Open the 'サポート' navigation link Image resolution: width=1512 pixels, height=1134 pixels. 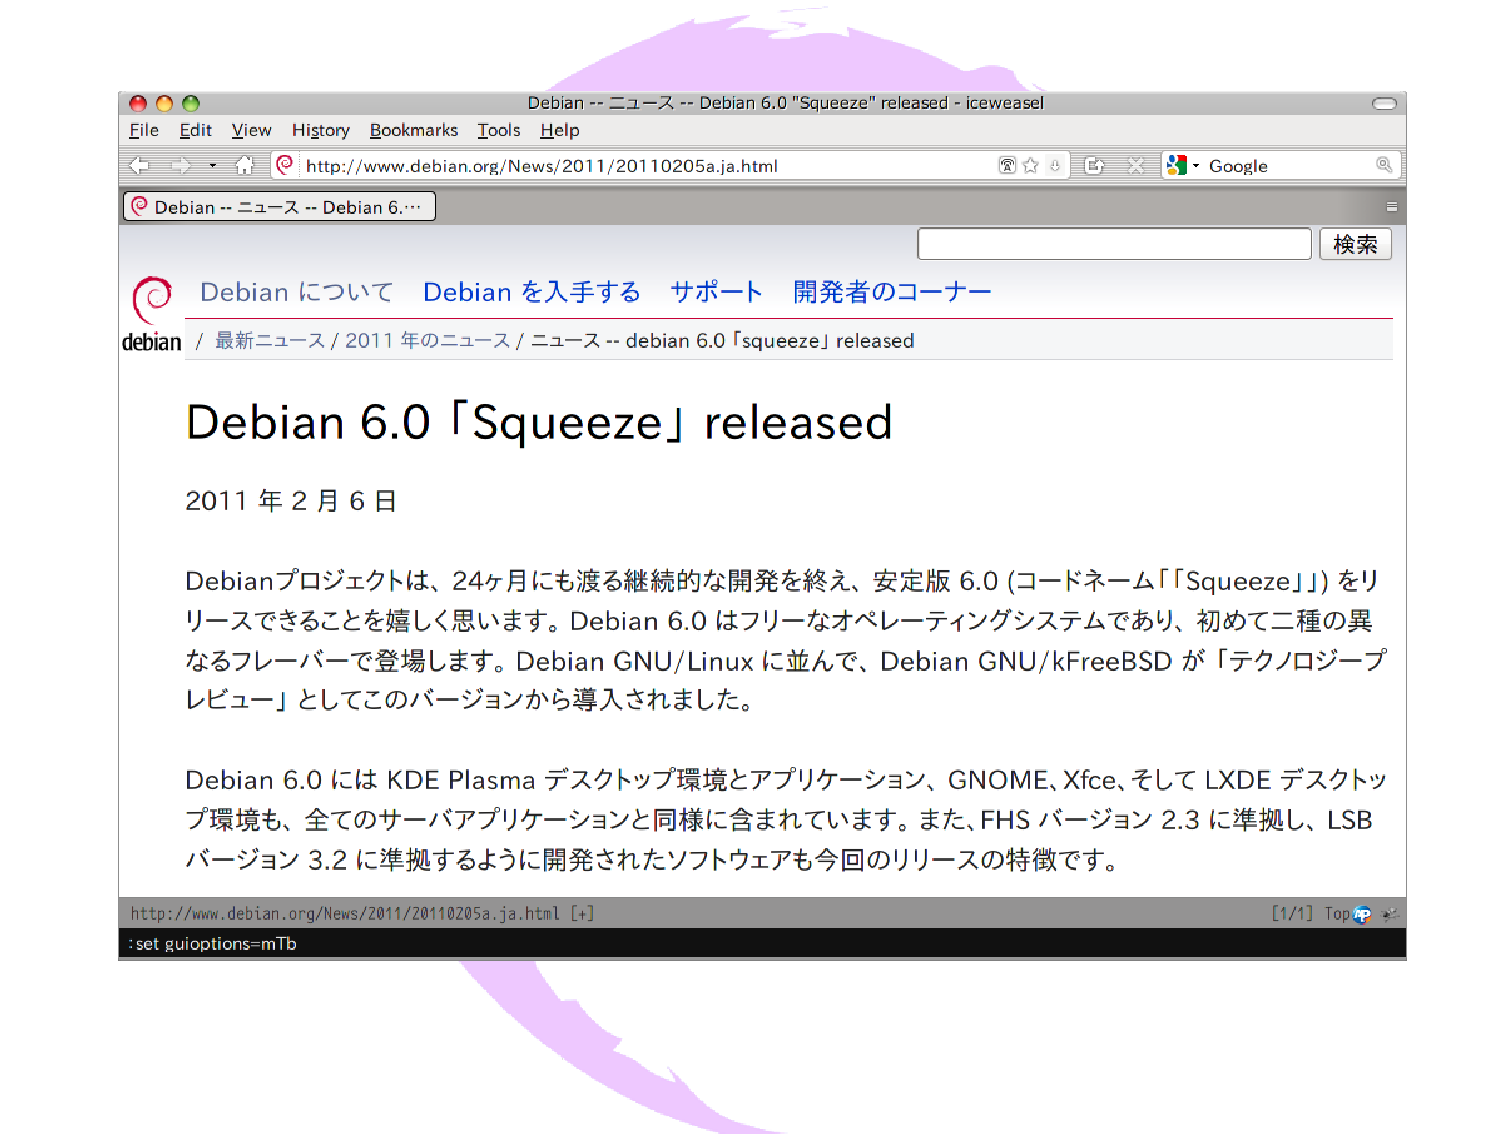716,292
